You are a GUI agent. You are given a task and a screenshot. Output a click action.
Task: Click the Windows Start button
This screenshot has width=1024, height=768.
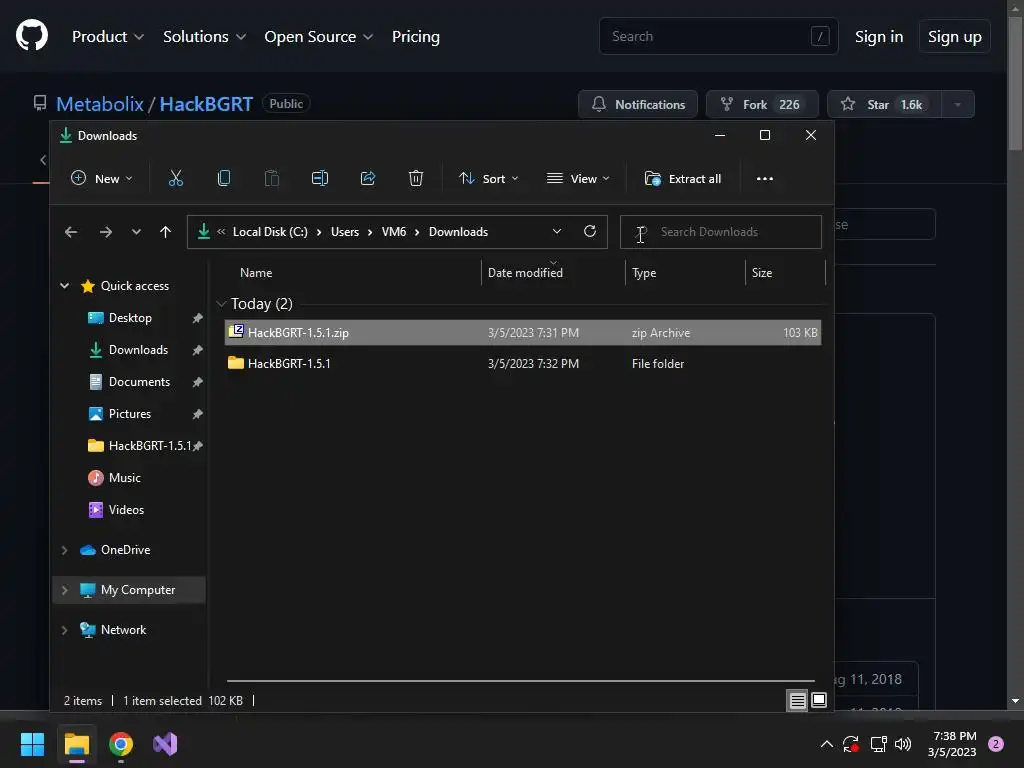[32, 744]
